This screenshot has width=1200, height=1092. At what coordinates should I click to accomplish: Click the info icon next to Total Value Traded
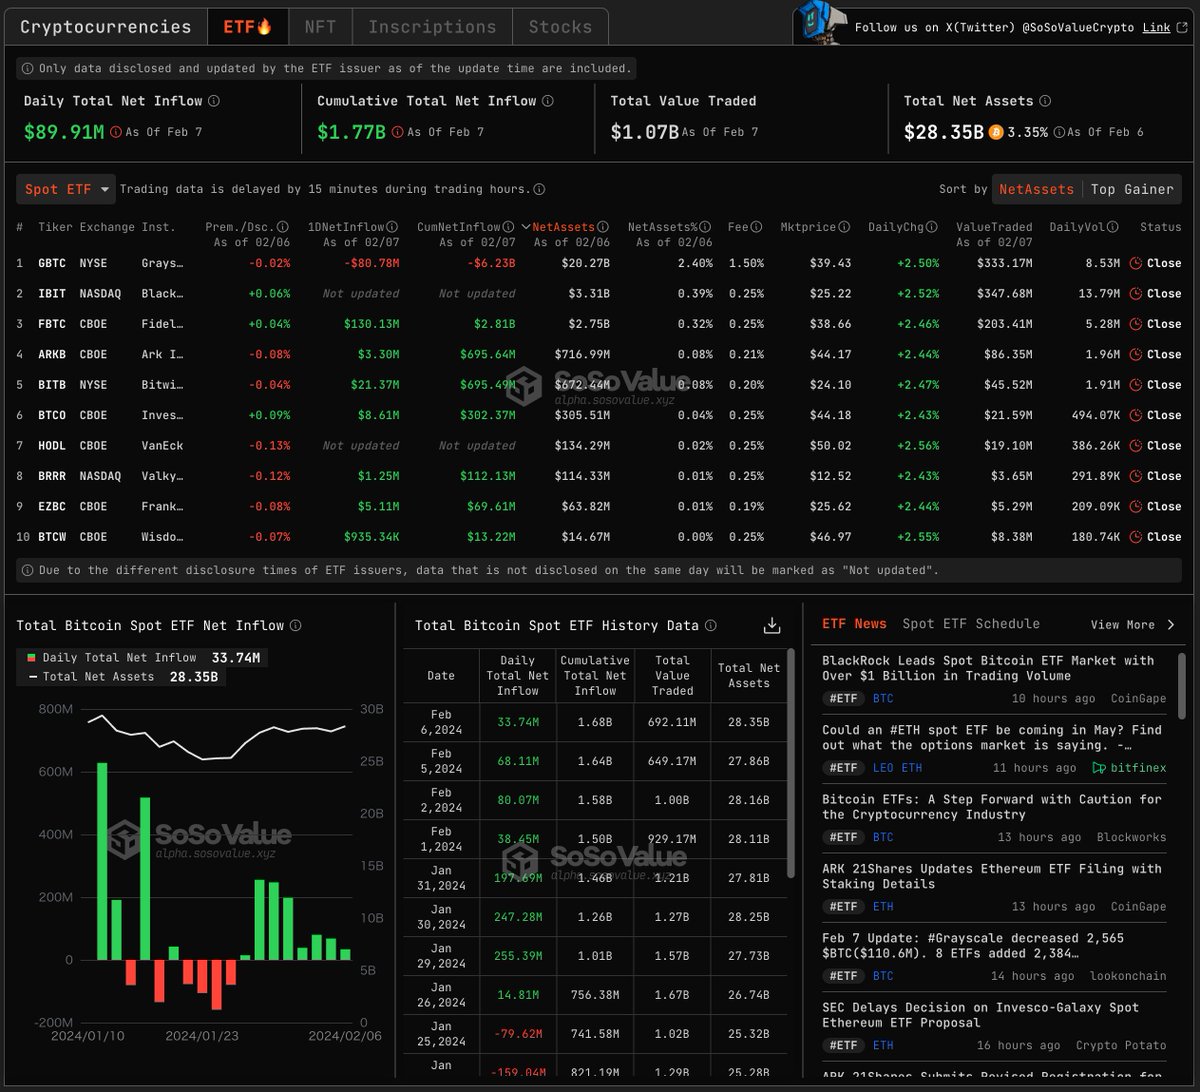[x=763, y=101]
